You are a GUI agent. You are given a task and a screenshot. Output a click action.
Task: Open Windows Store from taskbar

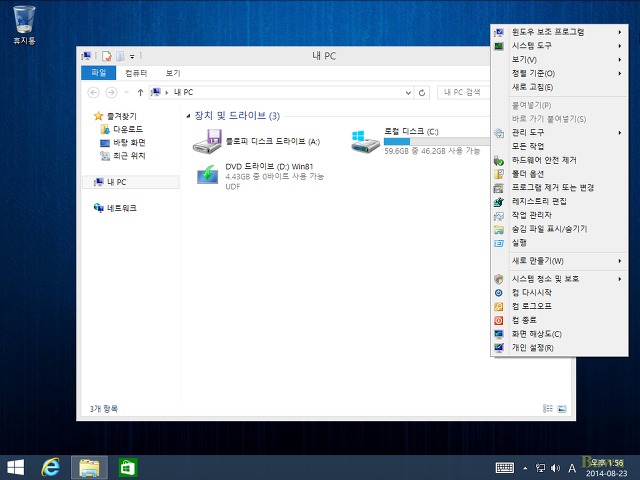128,467
